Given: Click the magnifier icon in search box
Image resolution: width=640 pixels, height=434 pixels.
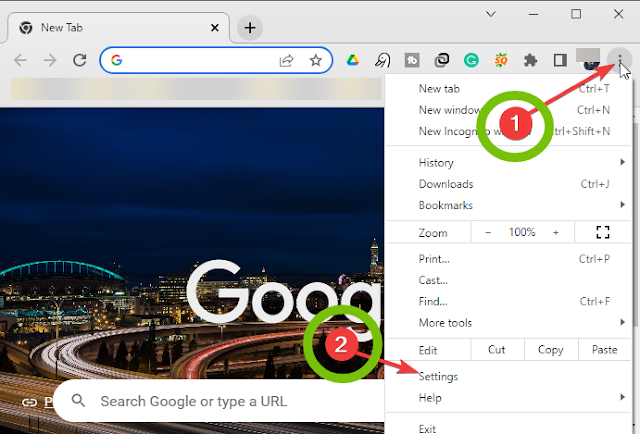Looking at the screenshot, I should tap(78, 401).
